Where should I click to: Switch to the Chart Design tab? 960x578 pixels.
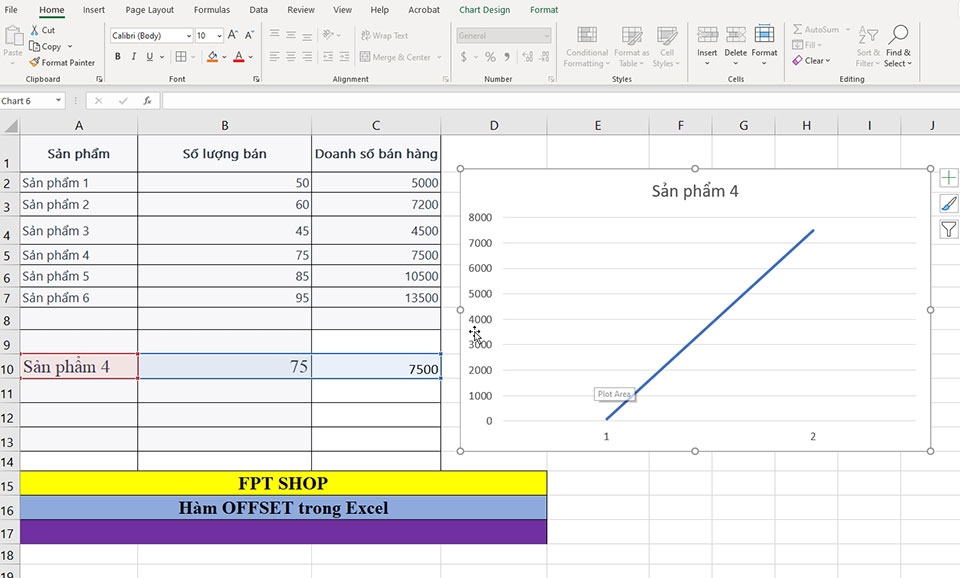(484, 10)
